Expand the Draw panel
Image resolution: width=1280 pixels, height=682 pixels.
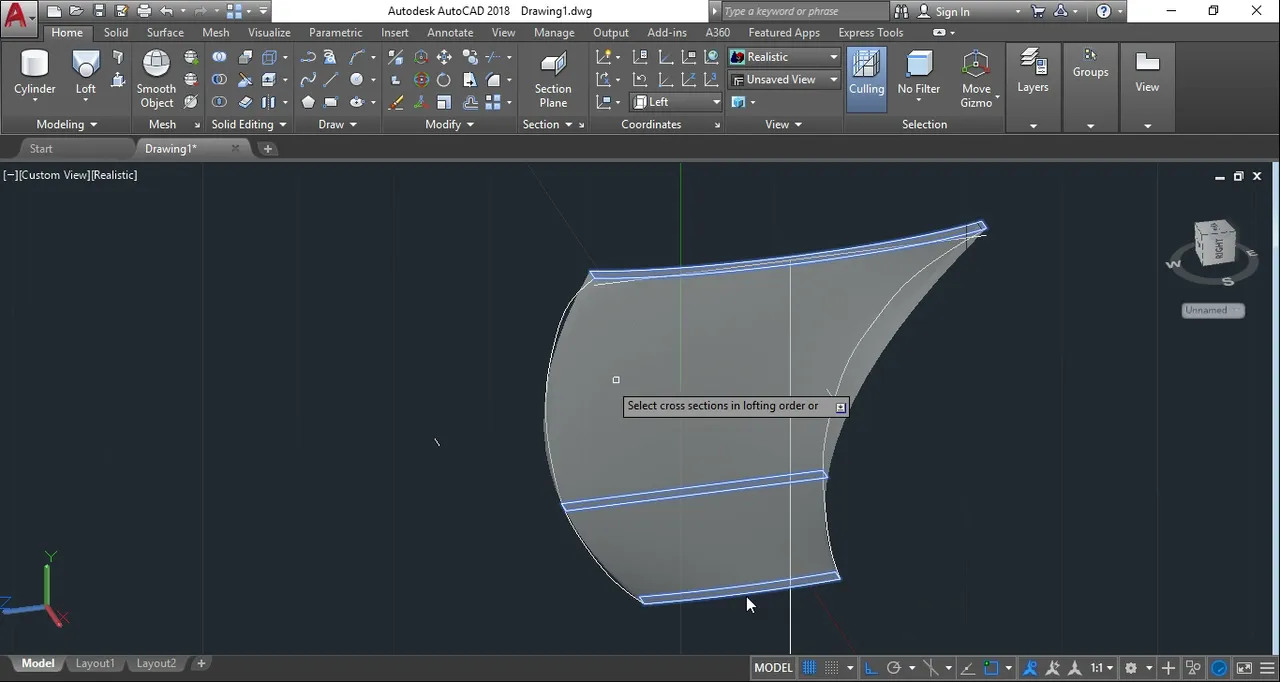(337, 124)
